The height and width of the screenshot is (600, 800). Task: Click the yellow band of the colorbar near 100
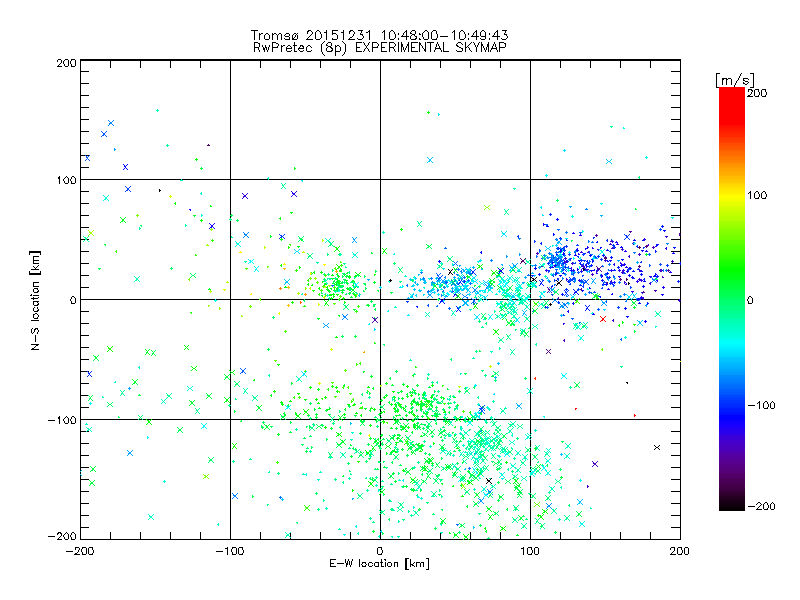pos(732,195)
